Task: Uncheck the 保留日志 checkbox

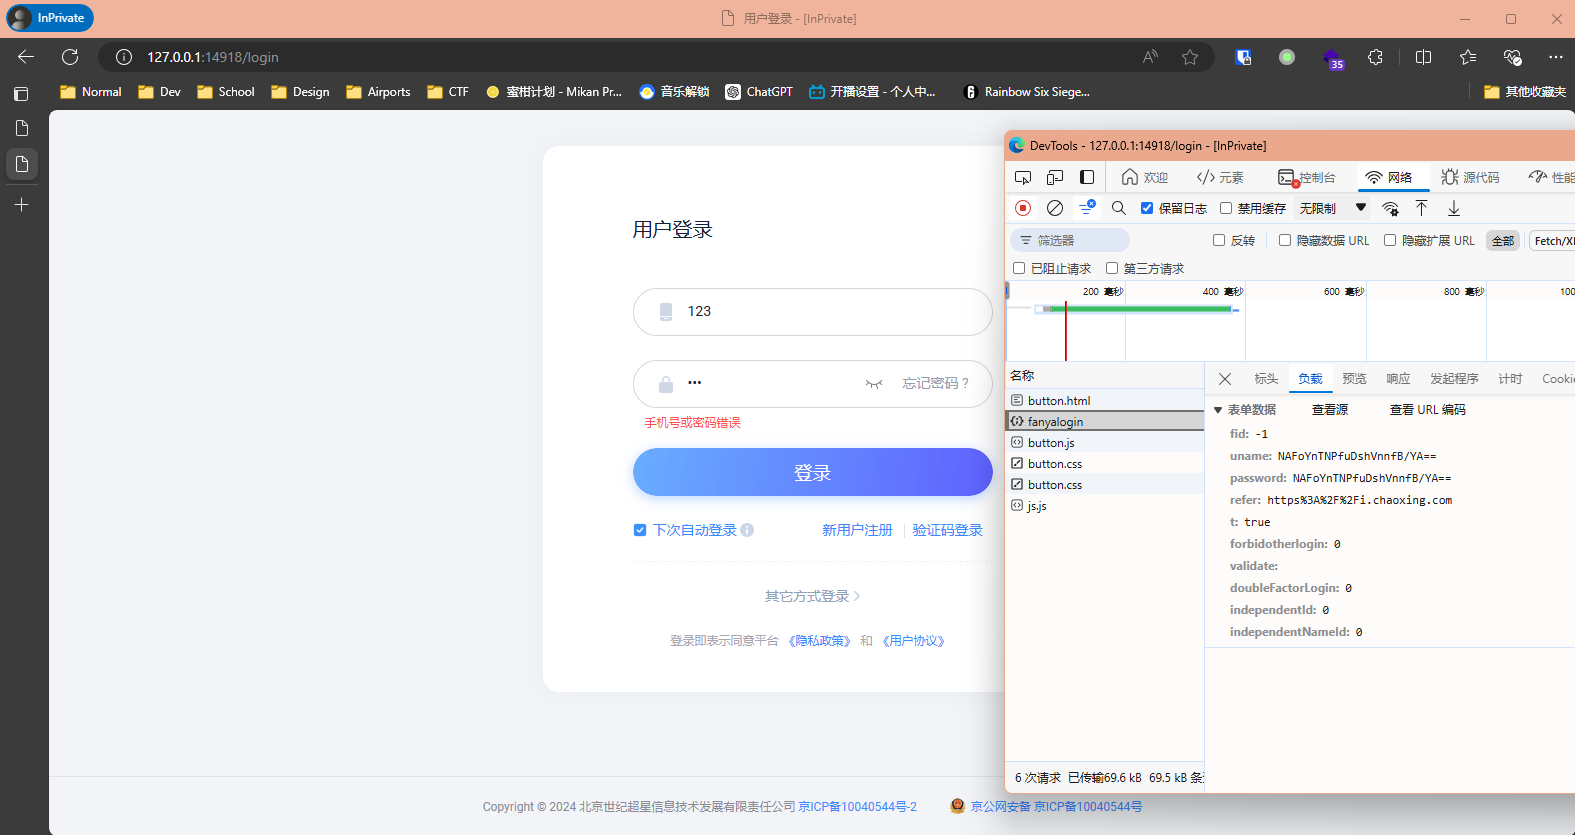Action: [x=1147, y=208]
